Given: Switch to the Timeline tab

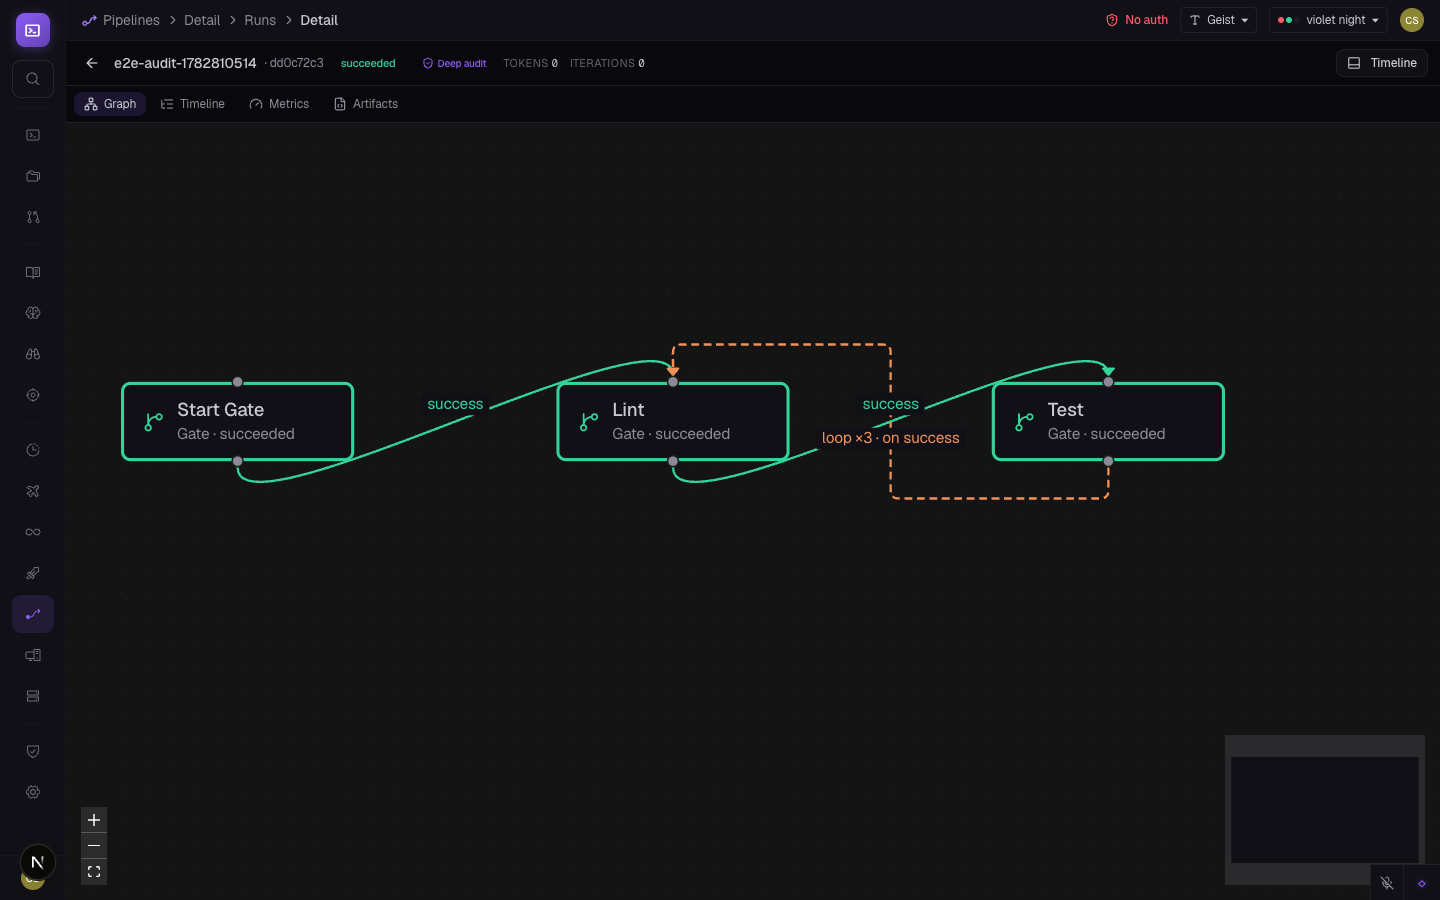Looking at the screenshot, I should click(x=193, y=104).
